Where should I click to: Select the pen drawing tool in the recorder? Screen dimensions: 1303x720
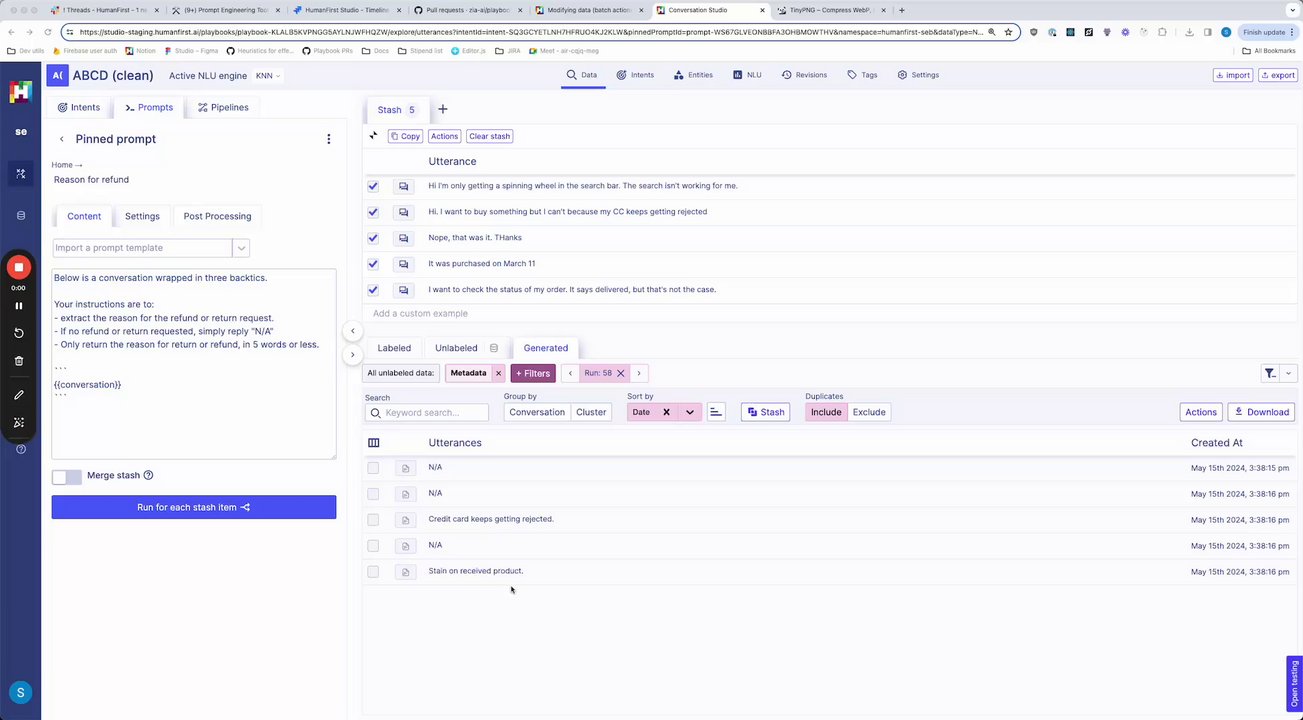[18, 395]
